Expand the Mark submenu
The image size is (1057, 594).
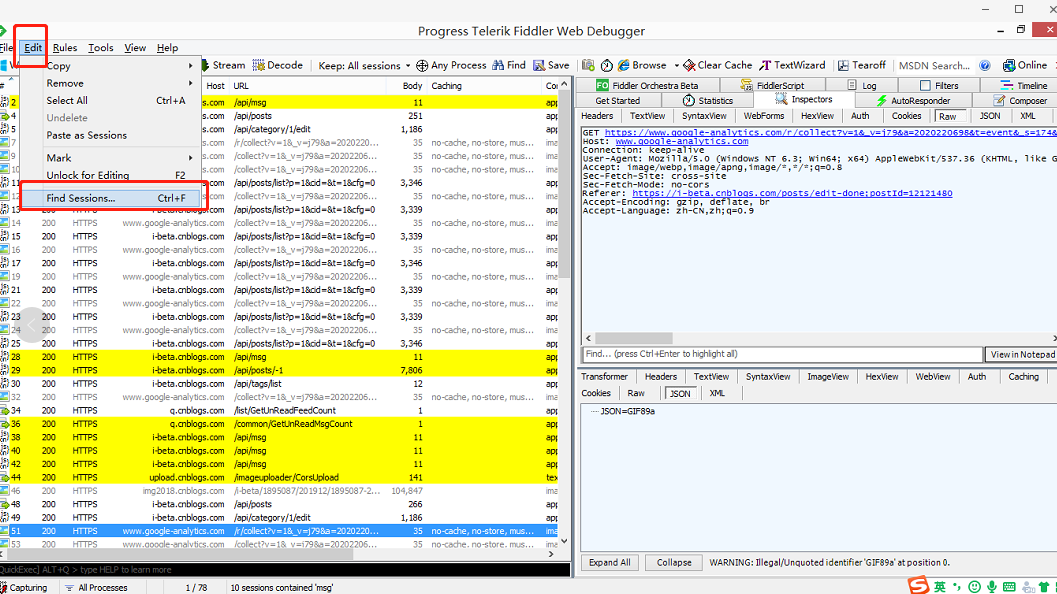(111, 158)
